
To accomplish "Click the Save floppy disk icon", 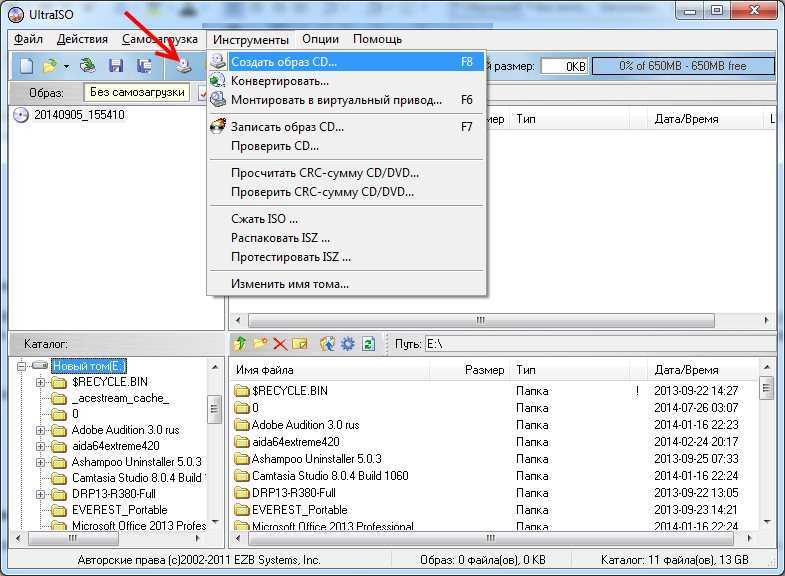I will pos(116,66).
